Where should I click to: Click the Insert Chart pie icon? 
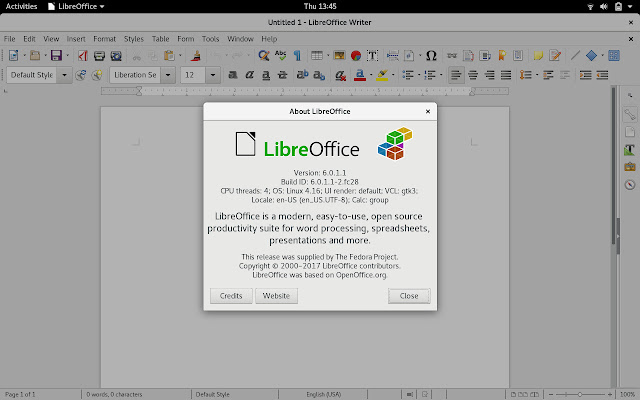pos(356,55)
